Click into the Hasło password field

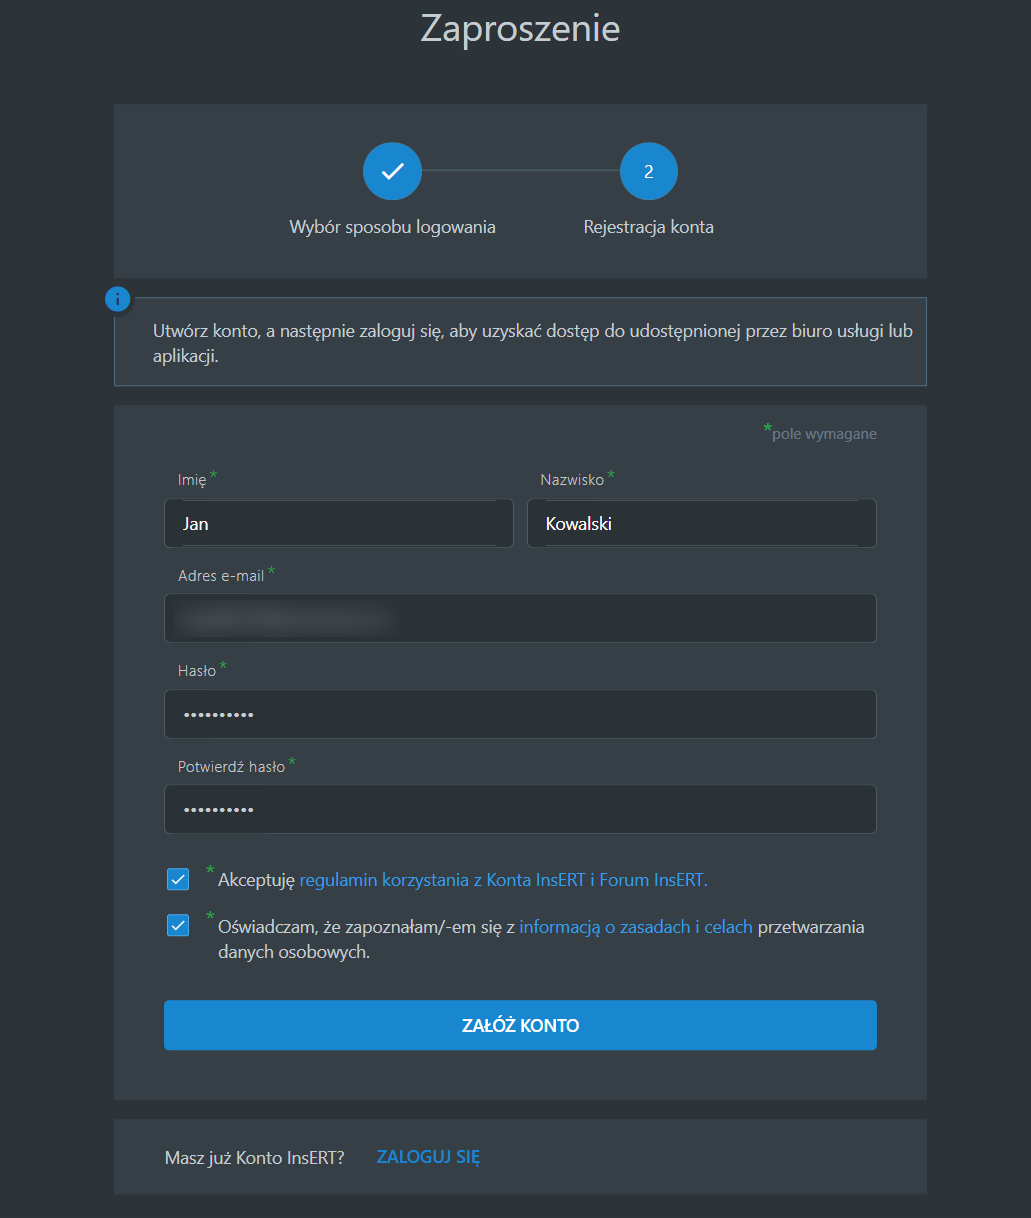[x=520, y=714]
